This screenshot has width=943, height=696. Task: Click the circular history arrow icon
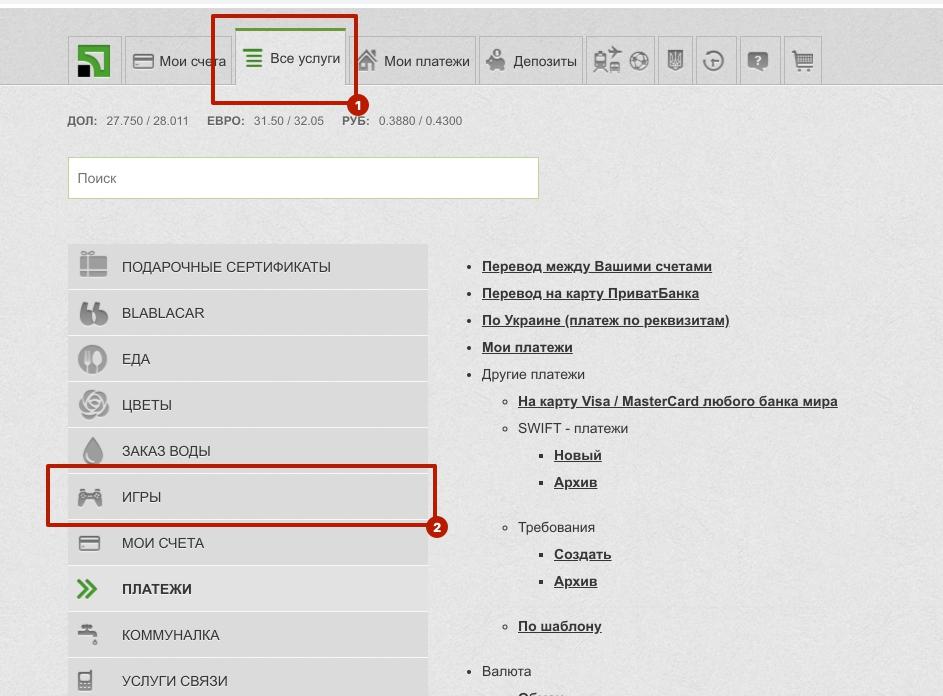(x=713, y=61)
